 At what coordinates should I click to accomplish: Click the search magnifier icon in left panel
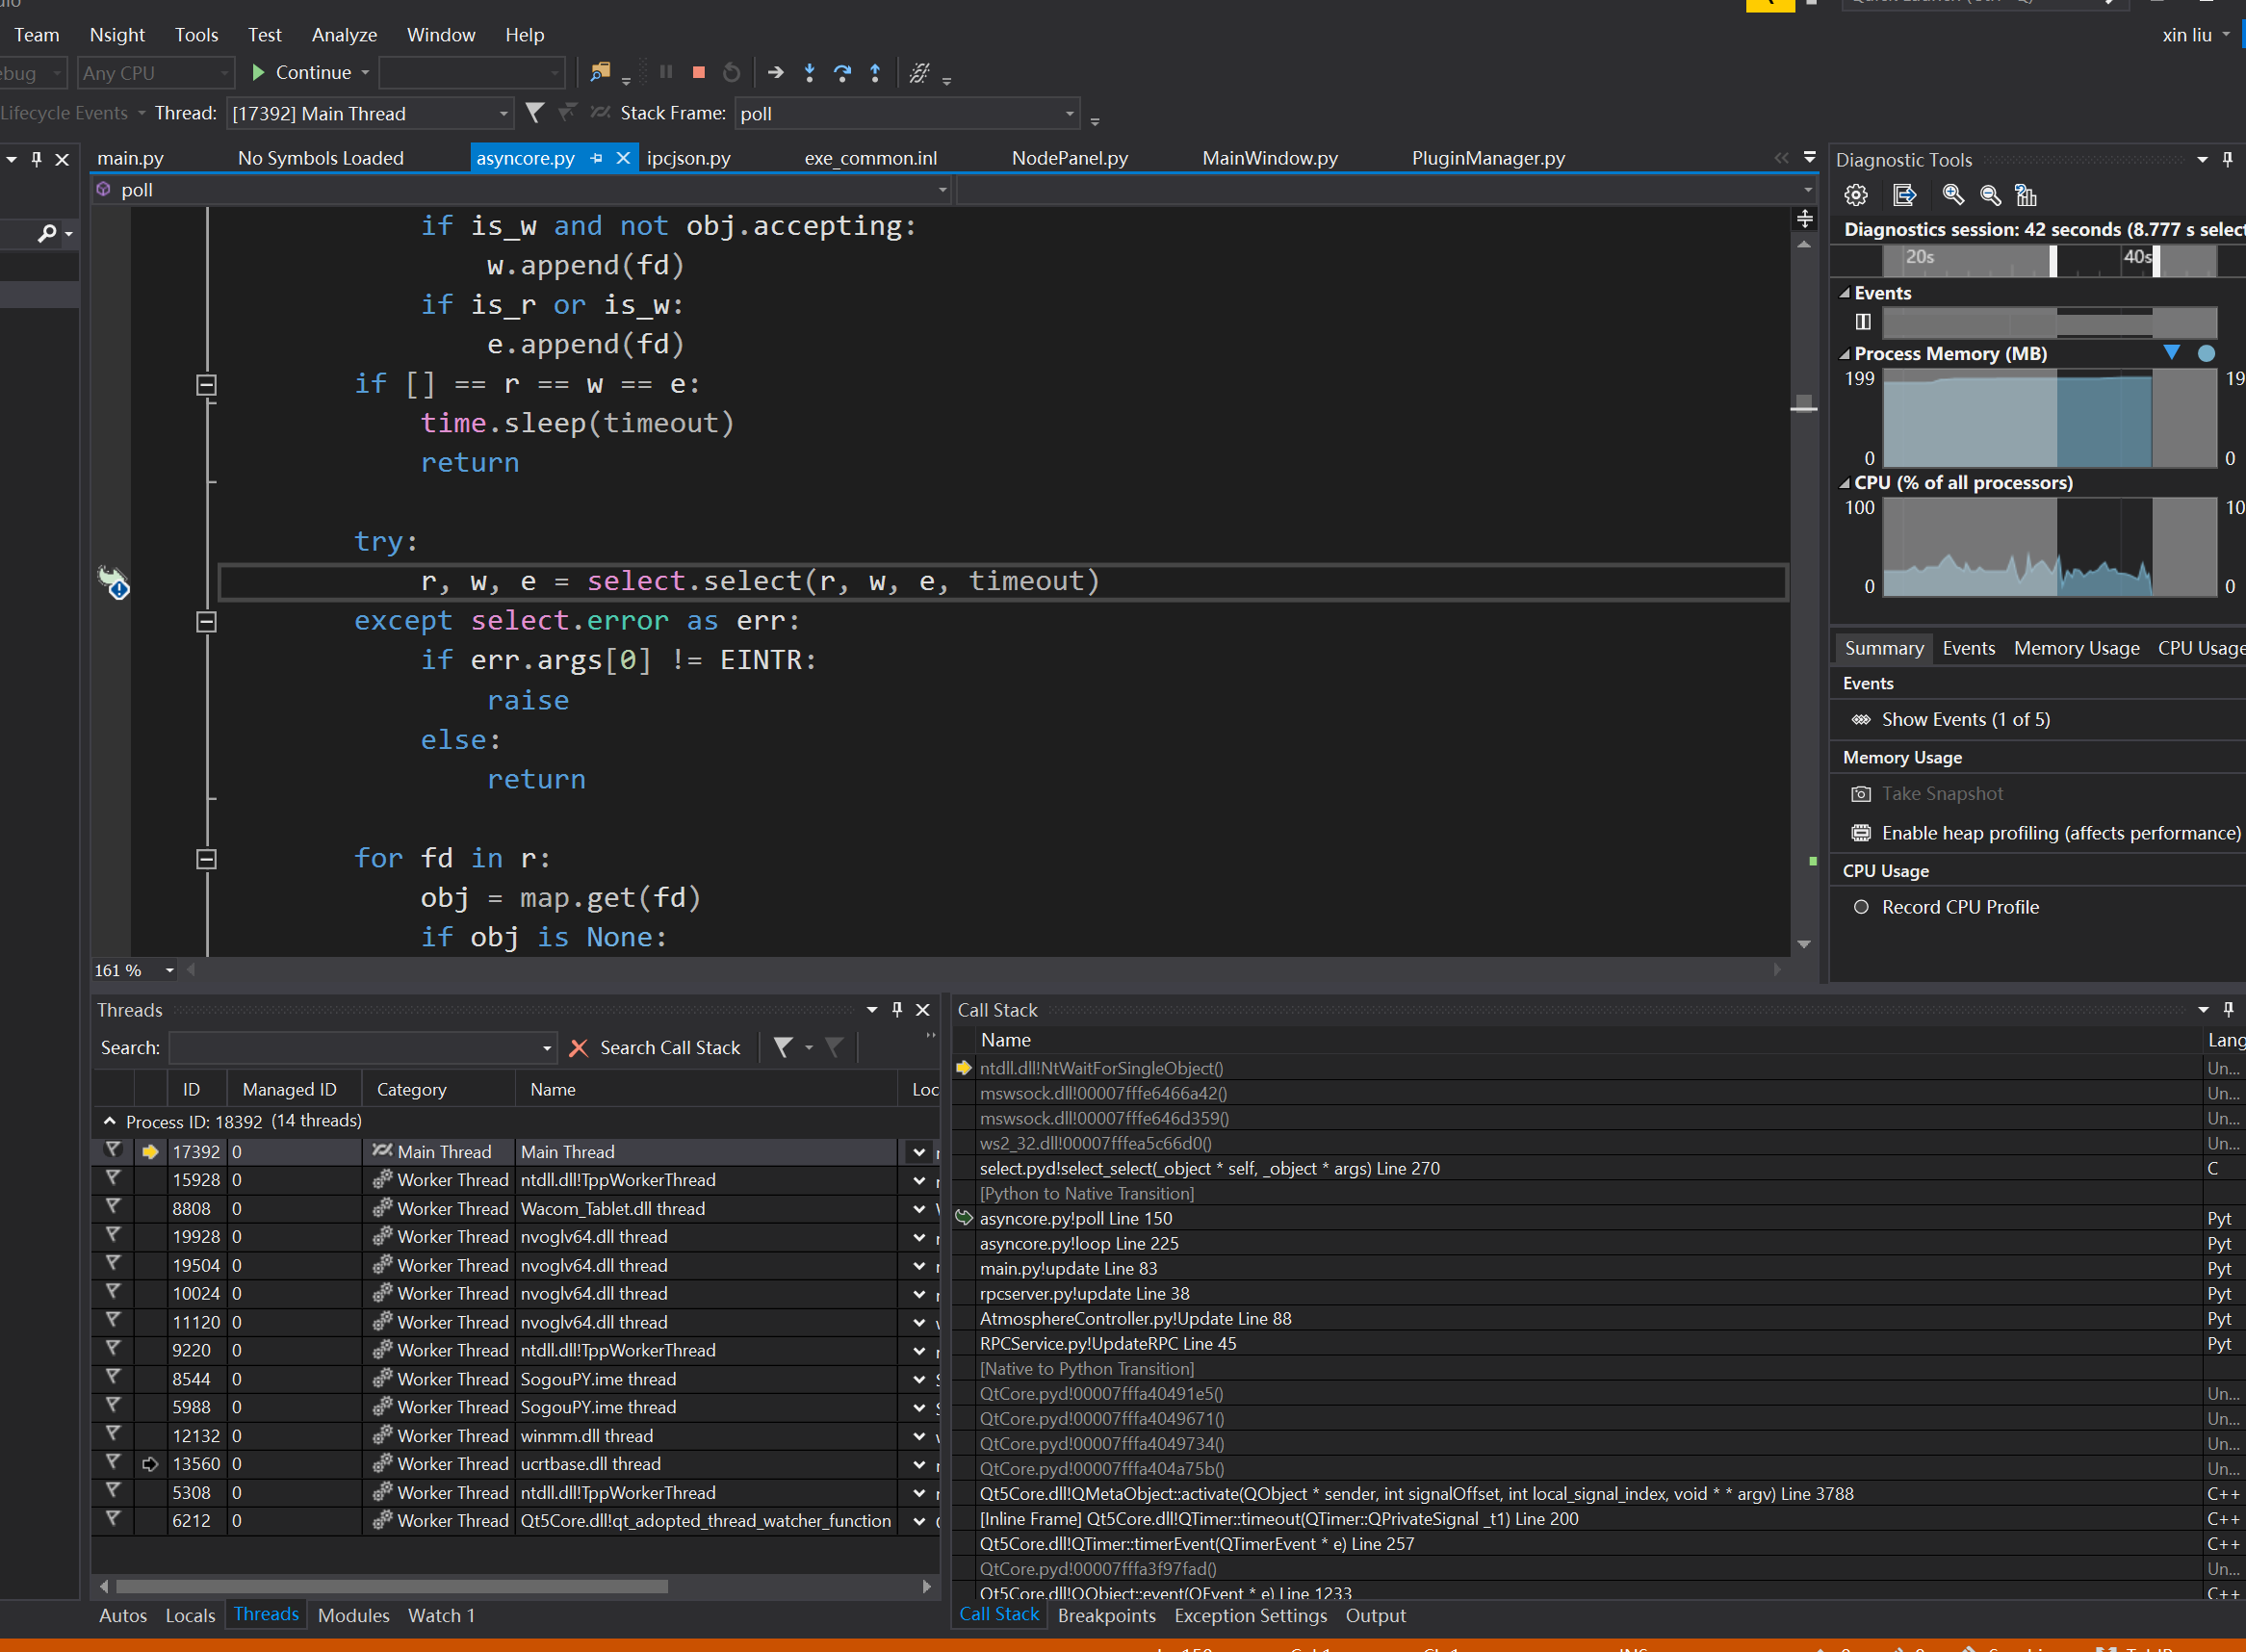(x=47, y=234)
